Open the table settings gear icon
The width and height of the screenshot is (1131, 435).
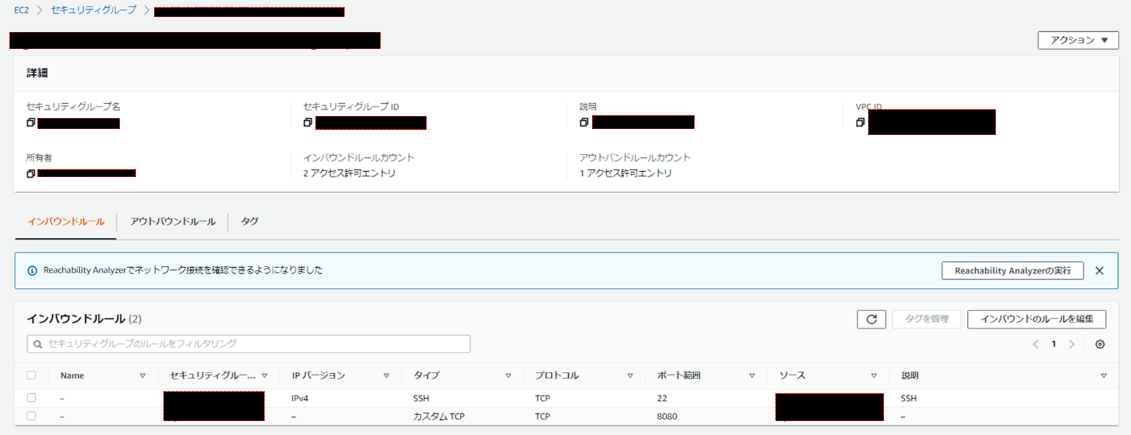[1100, 344]
